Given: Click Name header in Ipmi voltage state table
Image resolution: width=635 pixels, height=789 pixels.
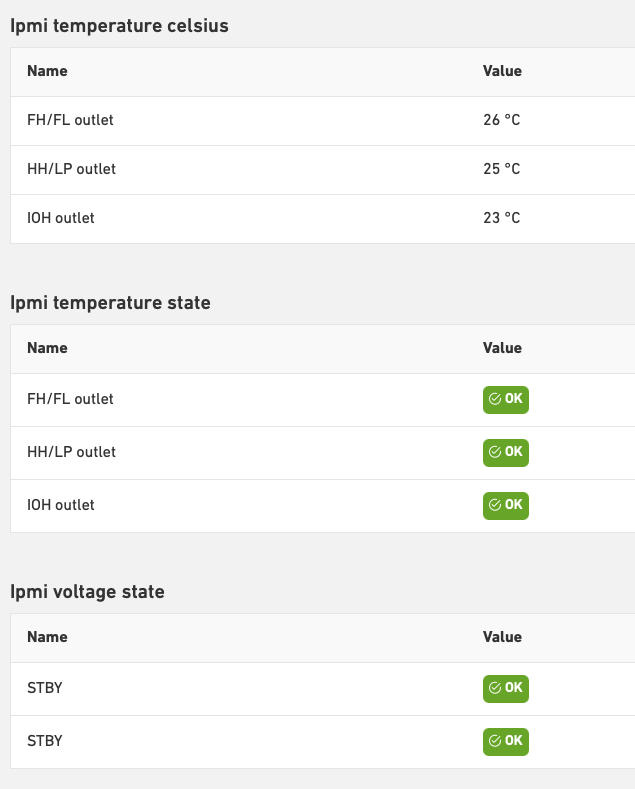Looking at the screenshot, I should [47, 637].
